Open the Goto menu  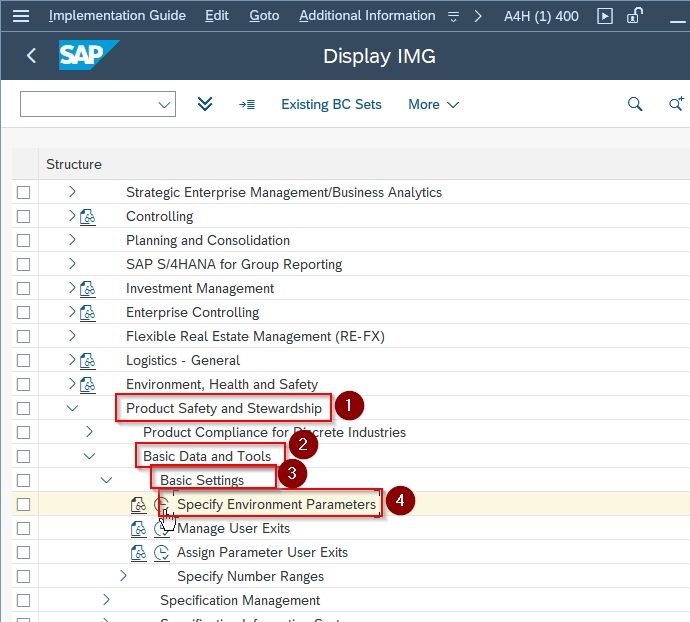(x=264, y=16)
